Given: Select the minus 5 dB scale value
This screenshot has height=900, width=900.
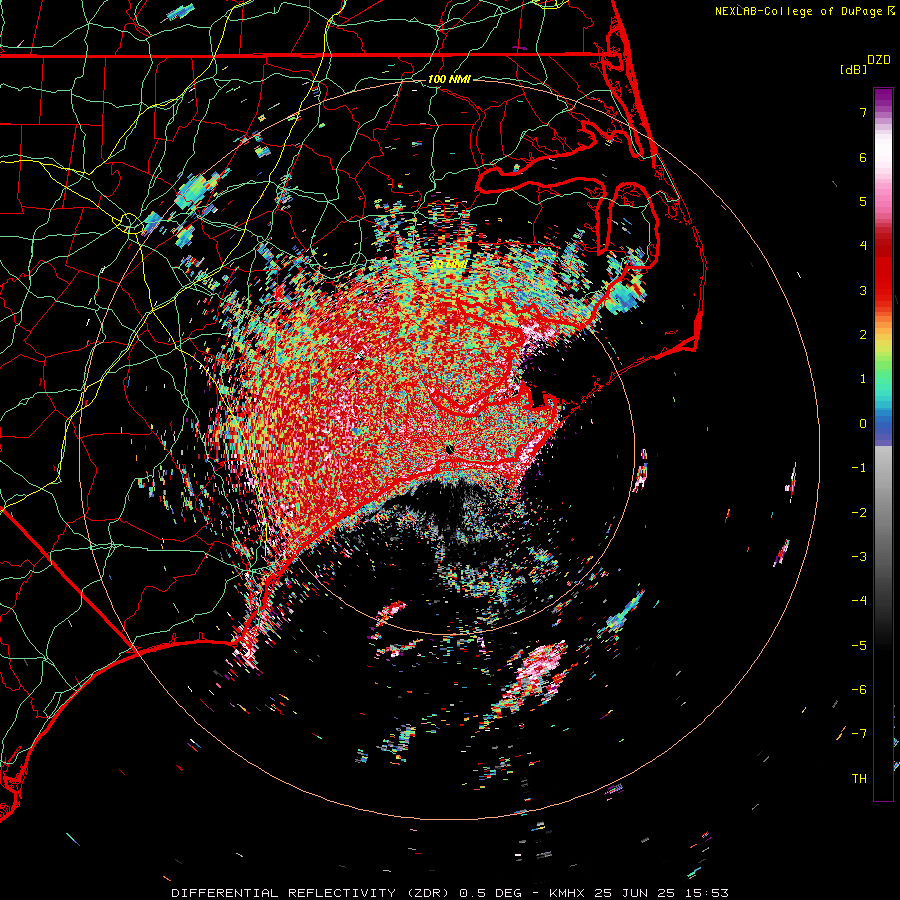Looking at the screenshot, I should point(859,646).
